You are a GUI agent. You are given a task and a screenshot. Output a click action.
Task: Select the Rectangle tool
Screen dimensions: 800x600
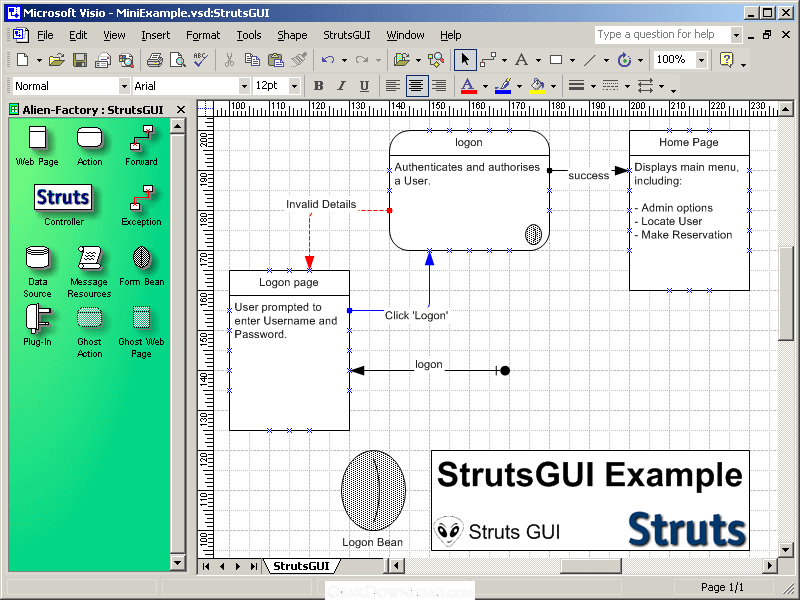[556, 60]
